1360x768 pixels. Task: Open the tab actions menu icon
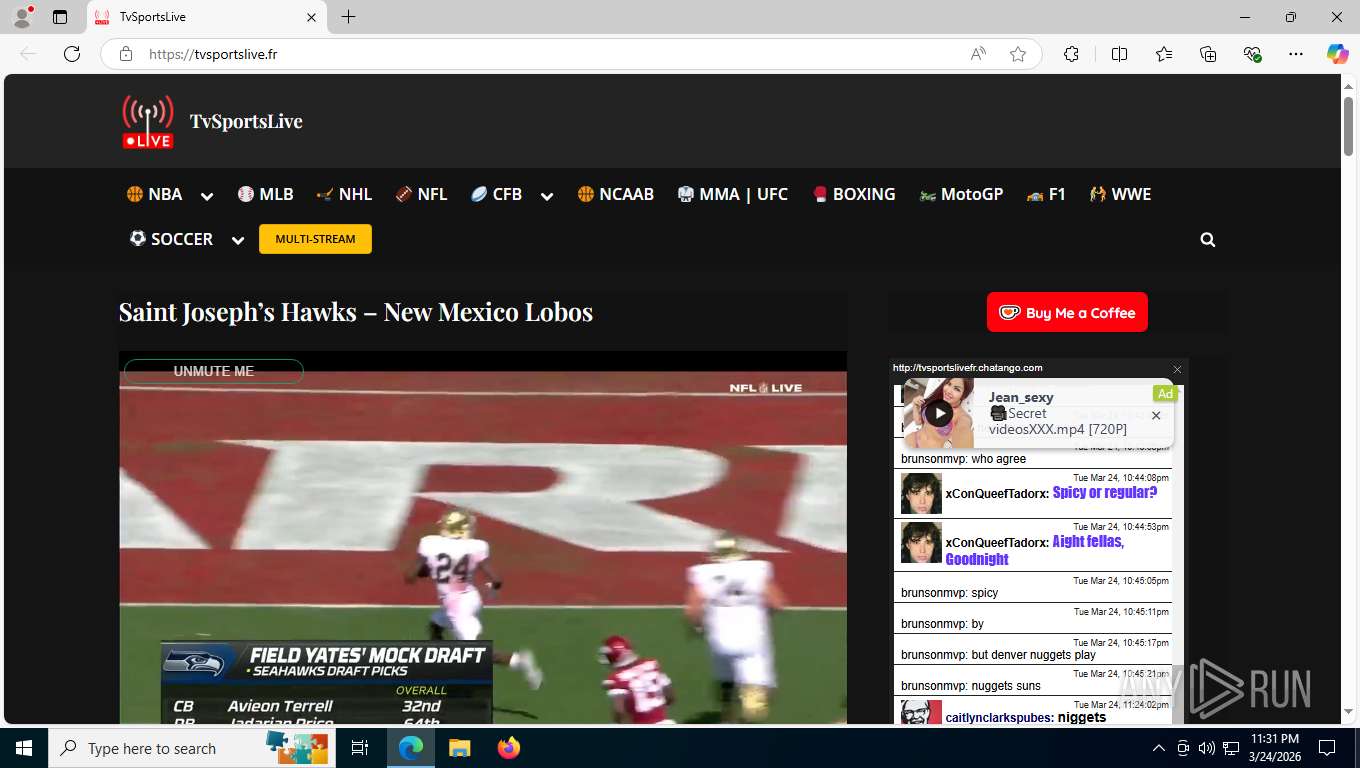pyautogui.click(x=60, y=17)
